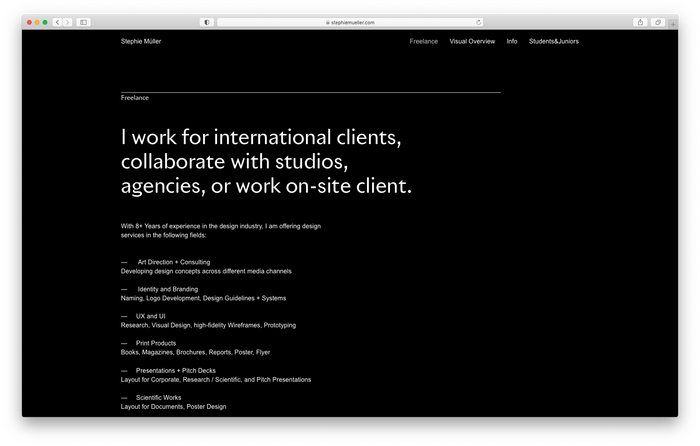This screenshot has width=700, height=446.
Task: Maximize the window with the green button
Action: pyautogui.click(x=45, y=22)
